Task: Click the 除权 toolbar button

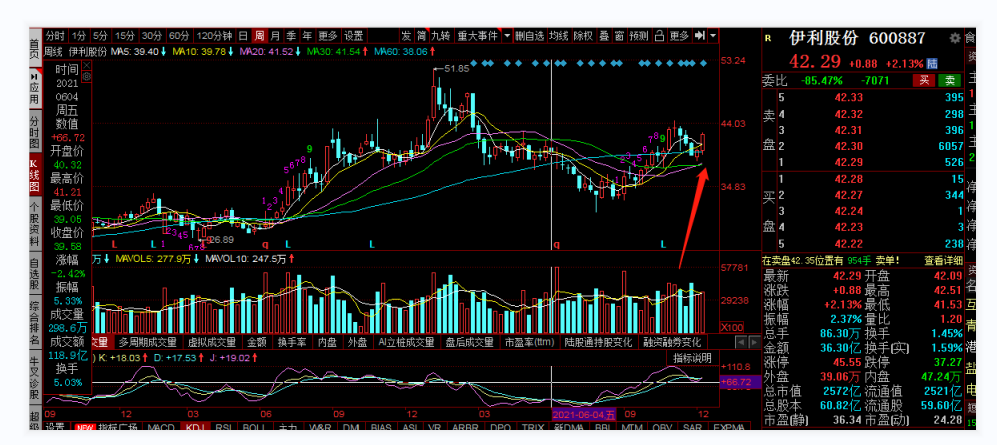Action: [583, 36]
